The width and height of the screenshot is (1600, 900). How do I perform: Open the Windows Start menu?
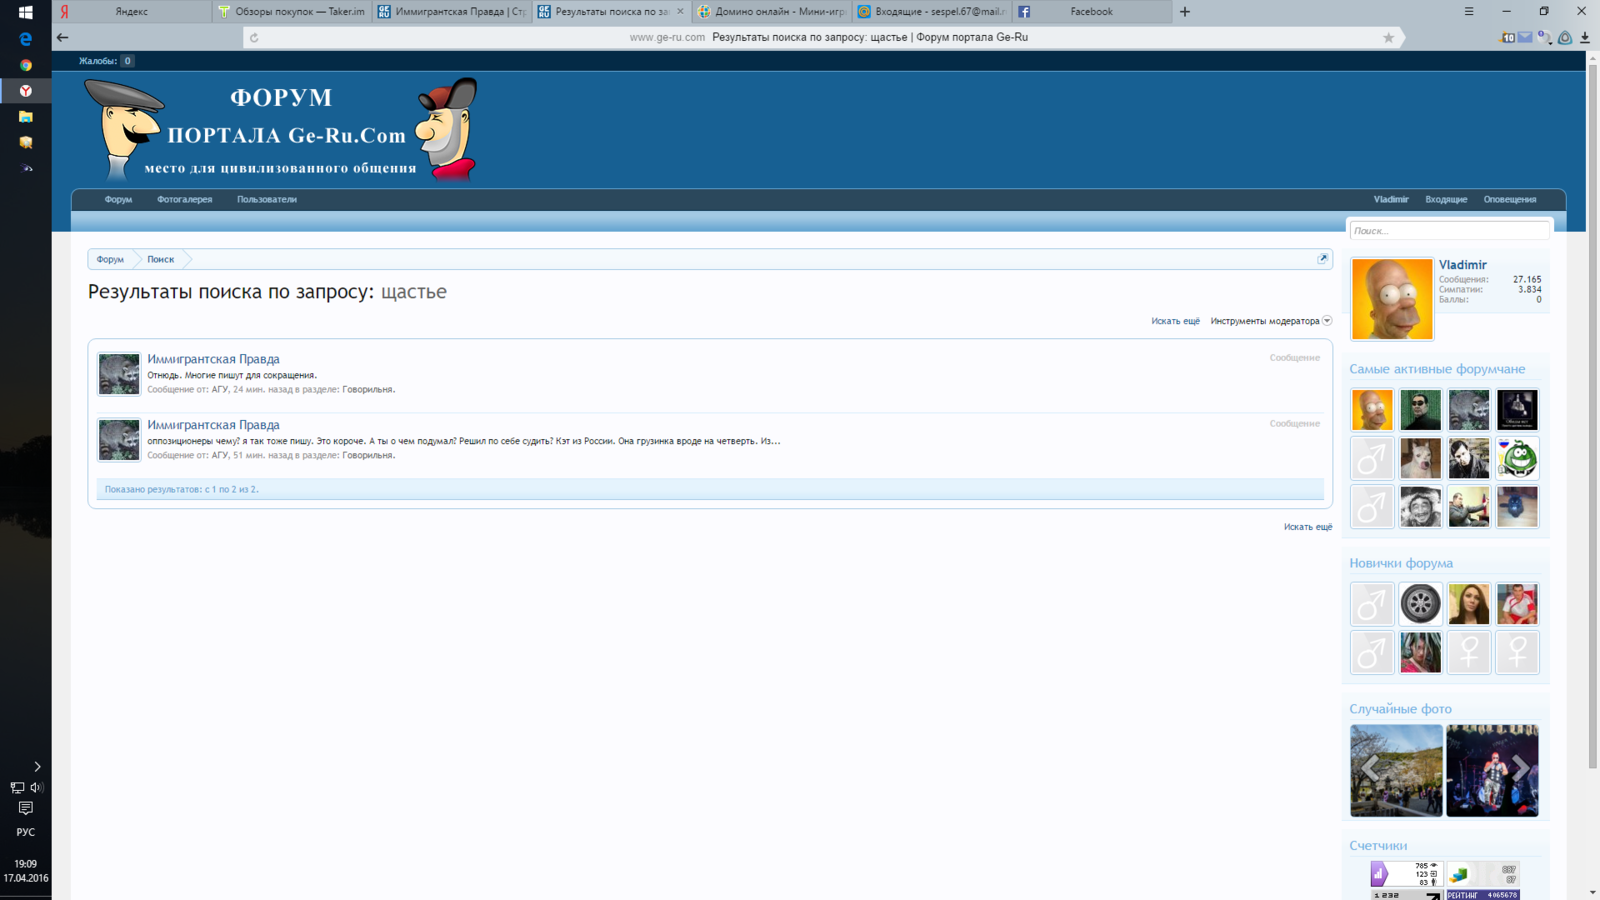25,12
